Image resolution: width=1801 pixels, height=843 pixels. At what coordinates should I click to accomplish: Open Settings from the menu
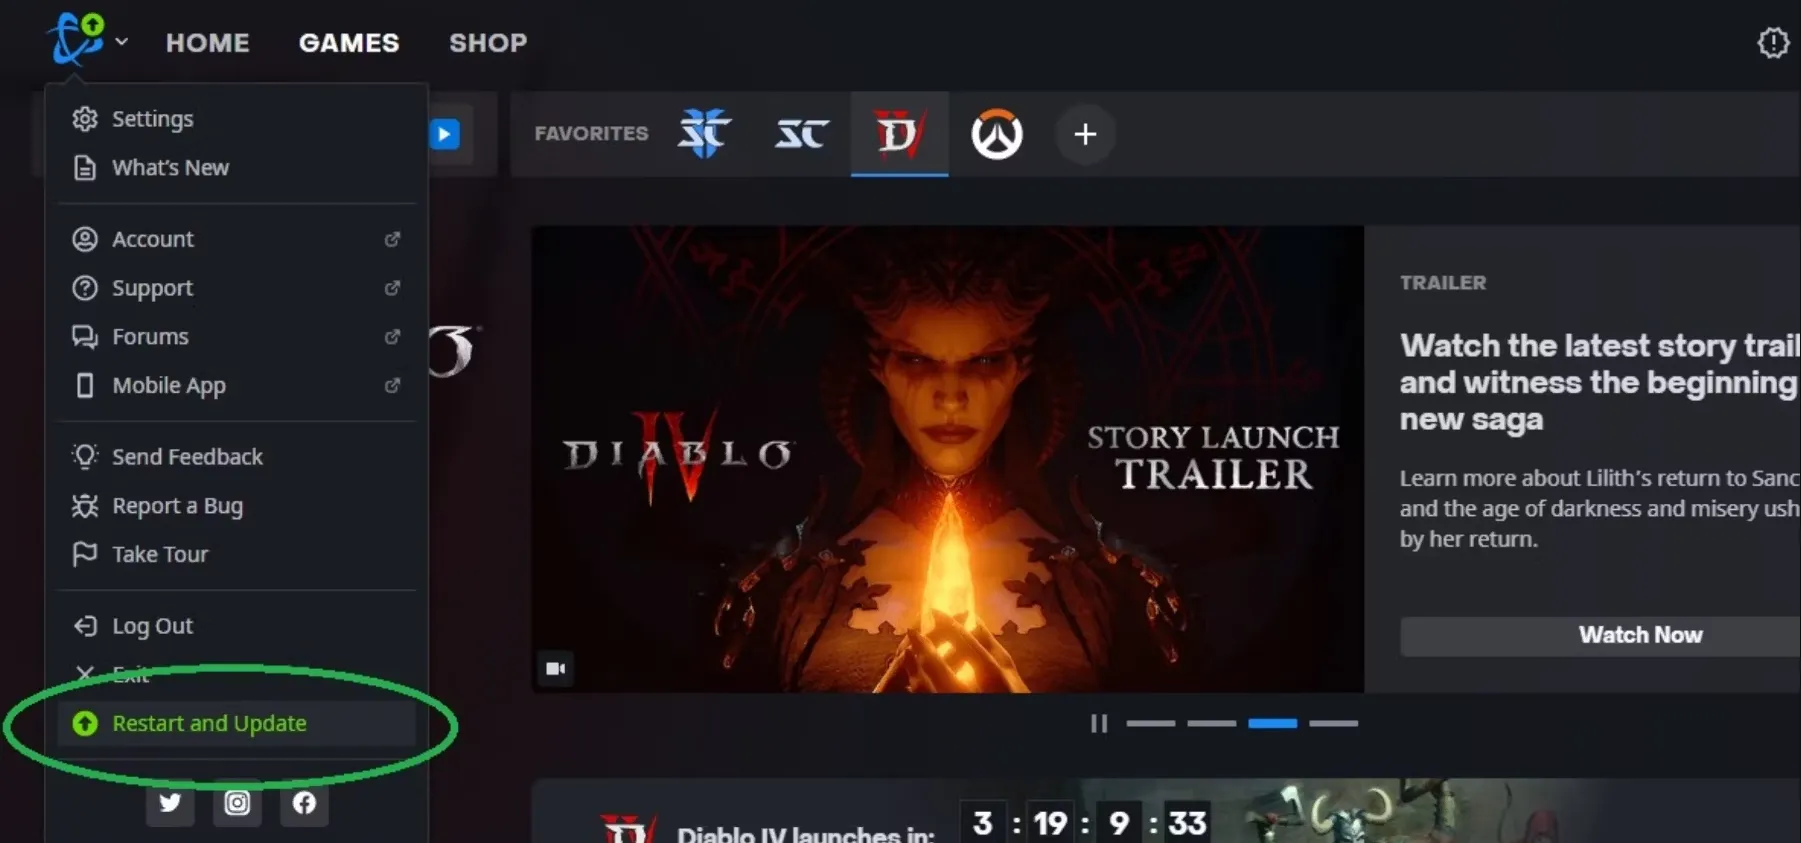point(152,119)
